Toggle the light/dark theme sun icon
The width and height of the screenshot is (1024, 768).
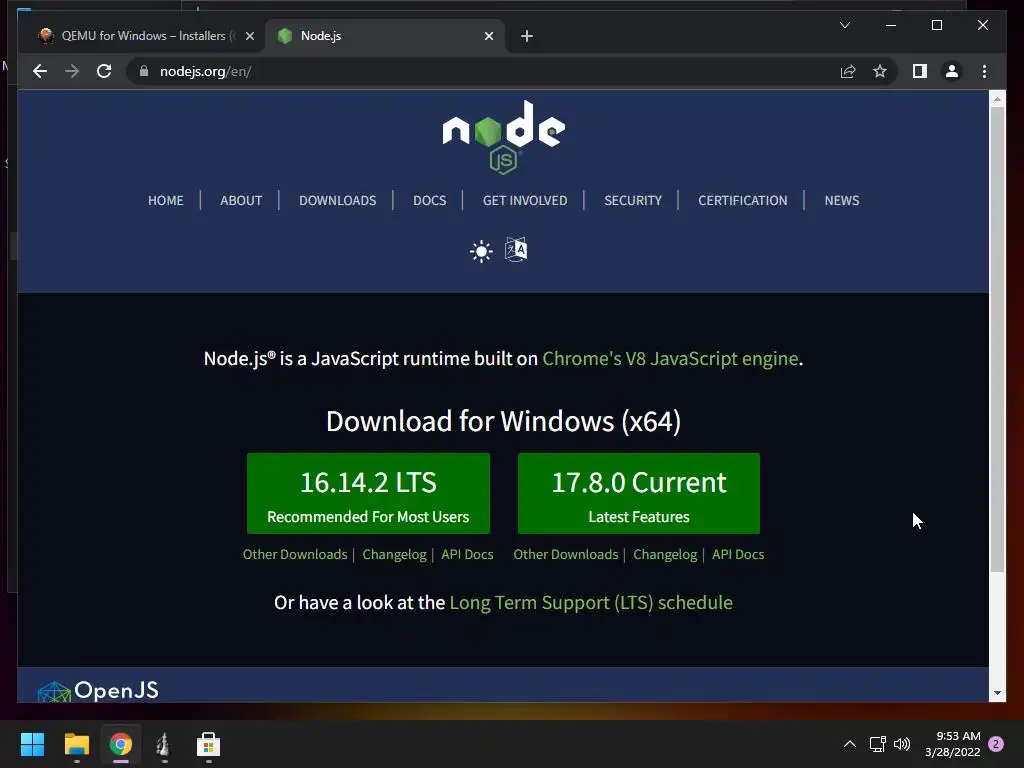tap(481, 251)
